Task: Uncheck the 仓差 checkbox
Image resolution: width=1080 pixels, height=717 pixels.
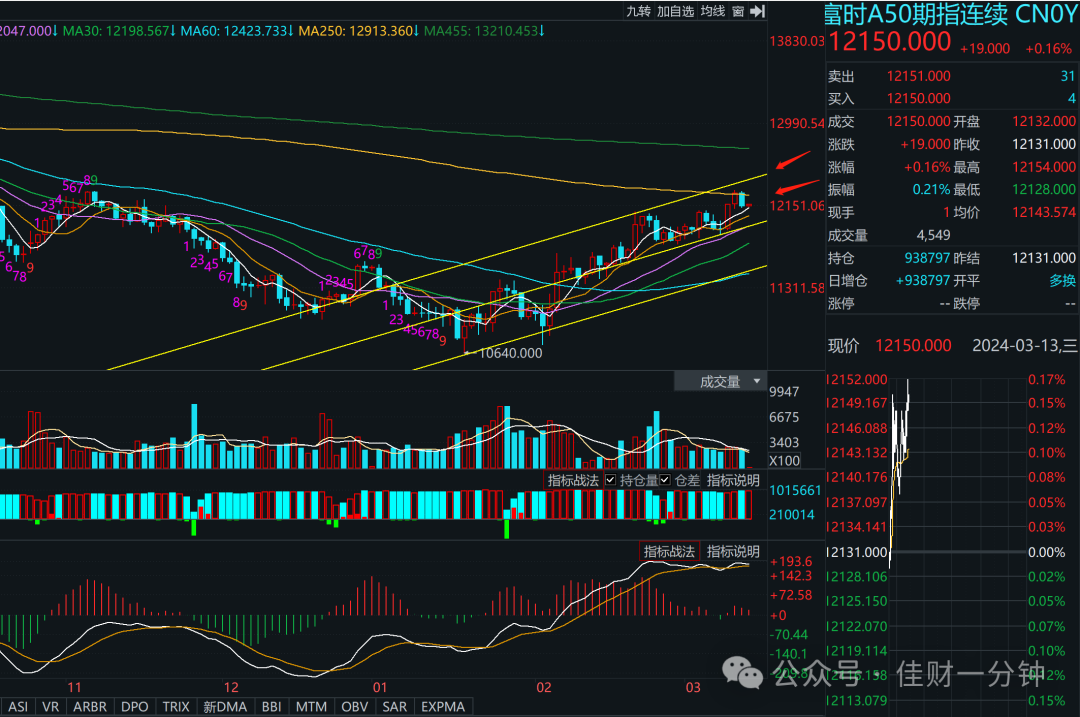Action: [x=665, y=479]
